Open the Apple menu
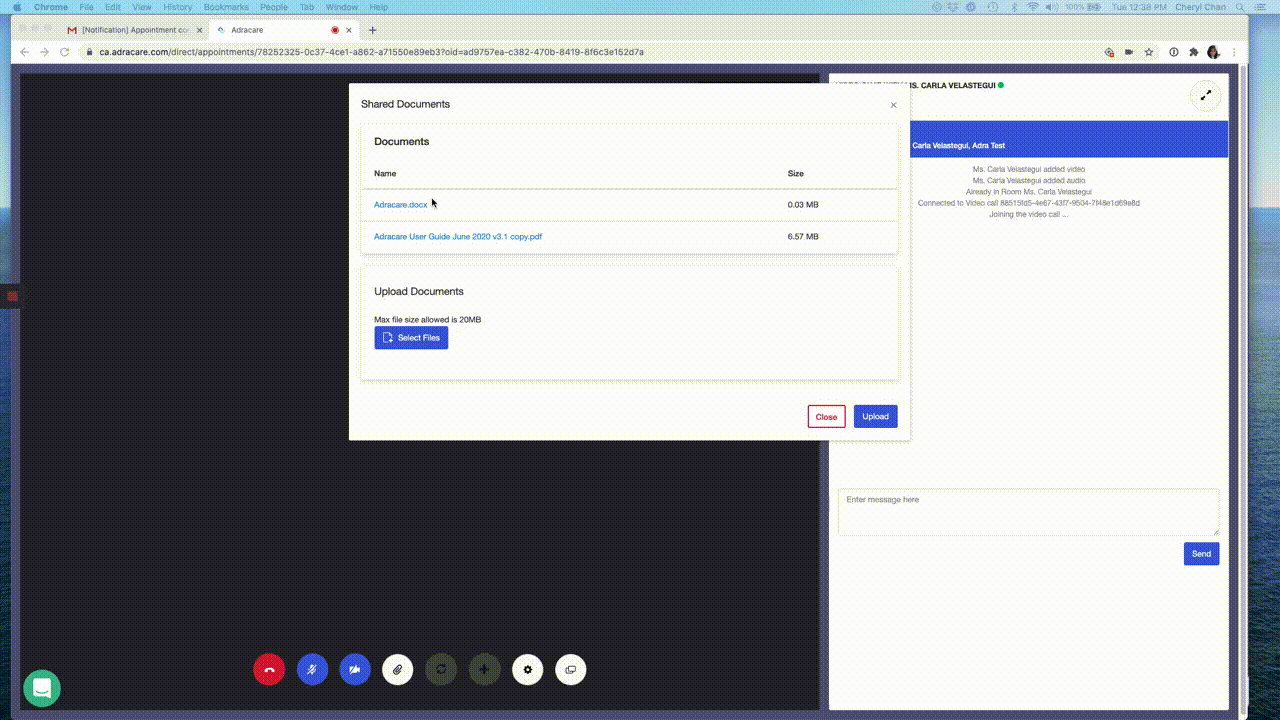Viewport: 1280px width, 720px height. [16, 7]
